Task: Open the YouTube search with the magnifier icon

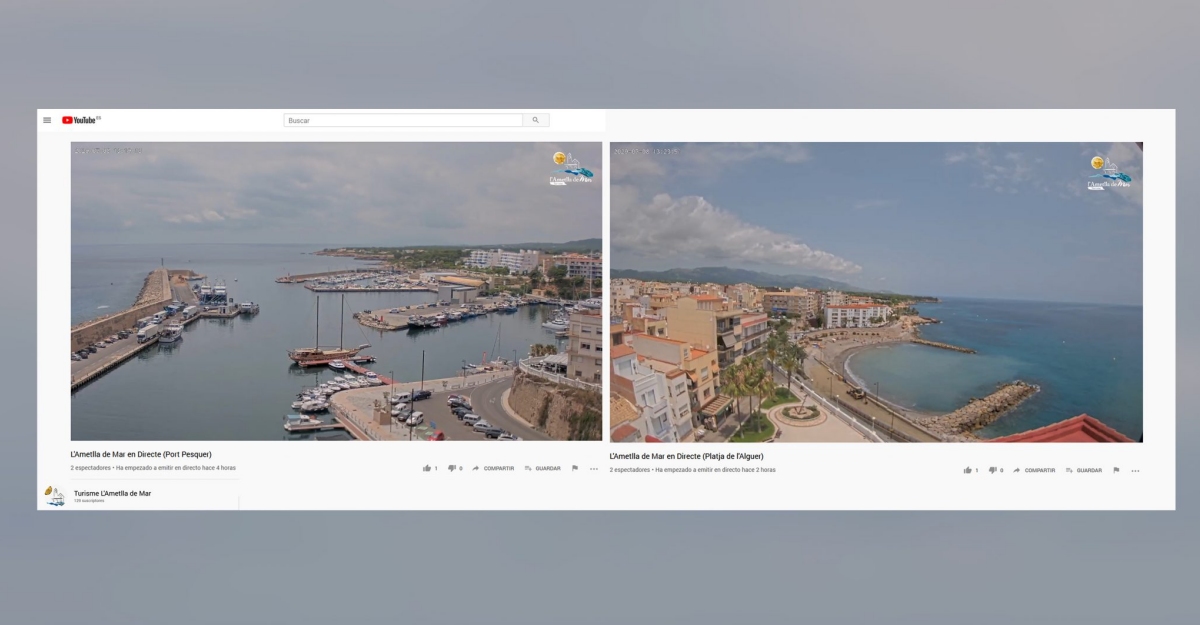Action: (536, 119)
